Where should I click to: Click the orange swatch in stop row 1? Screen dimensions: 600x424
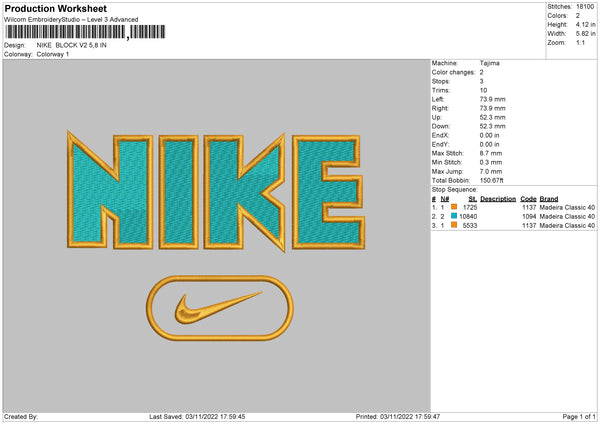tap(454, 207)
